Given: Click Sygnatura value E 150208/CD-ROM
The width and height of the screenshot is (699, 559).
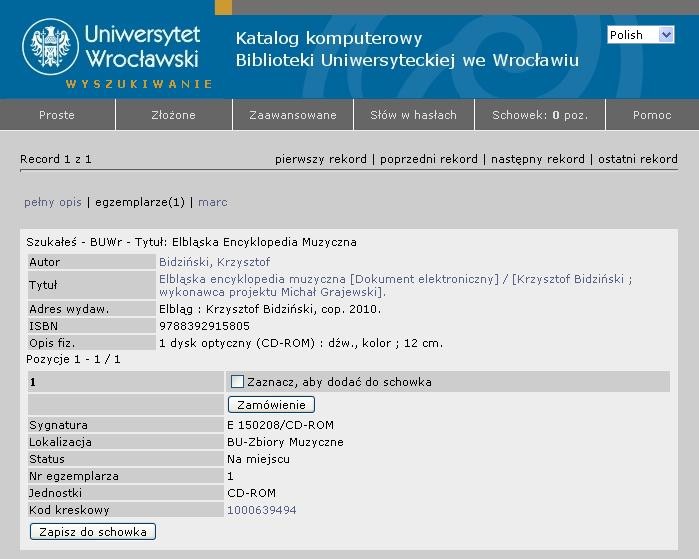Looking at the screenshot, I should pos(280,425).
